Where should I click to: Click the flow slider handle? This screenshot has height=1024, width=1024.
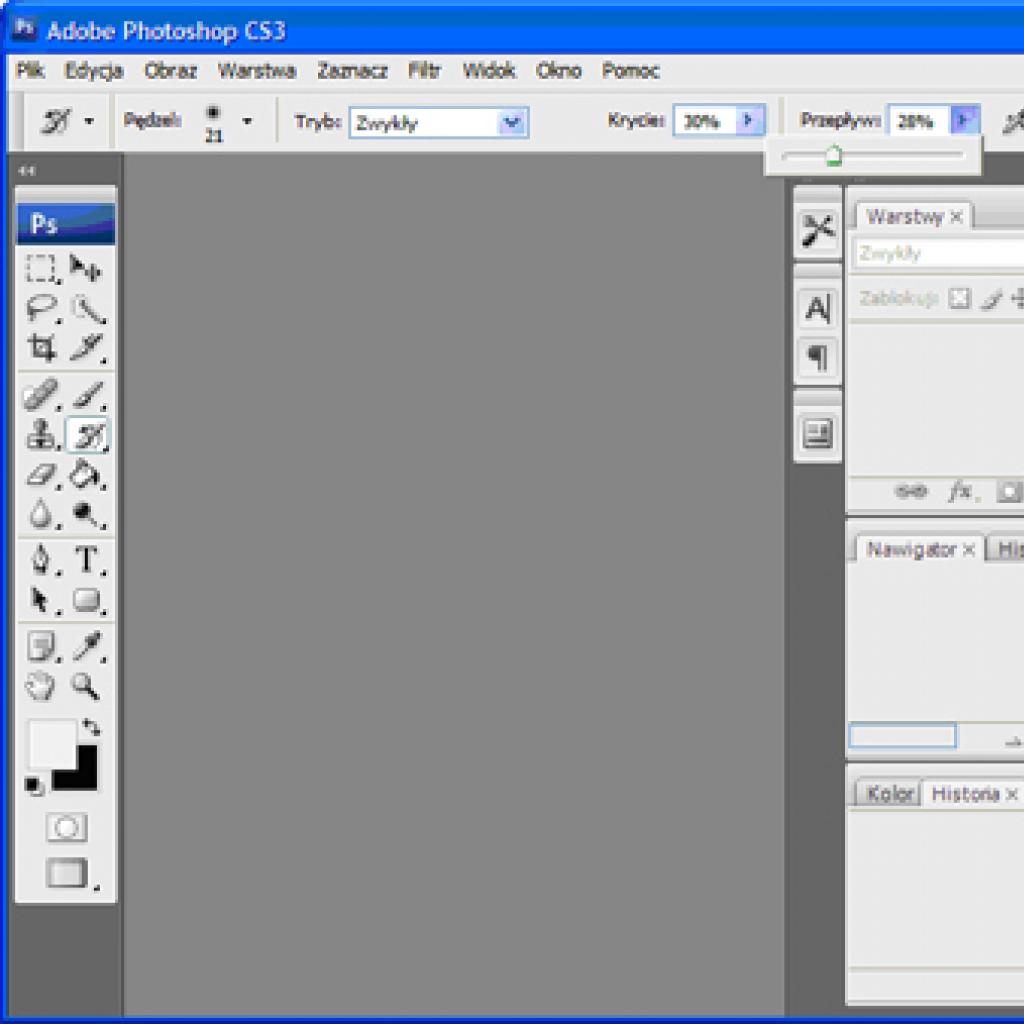[834, 157]
